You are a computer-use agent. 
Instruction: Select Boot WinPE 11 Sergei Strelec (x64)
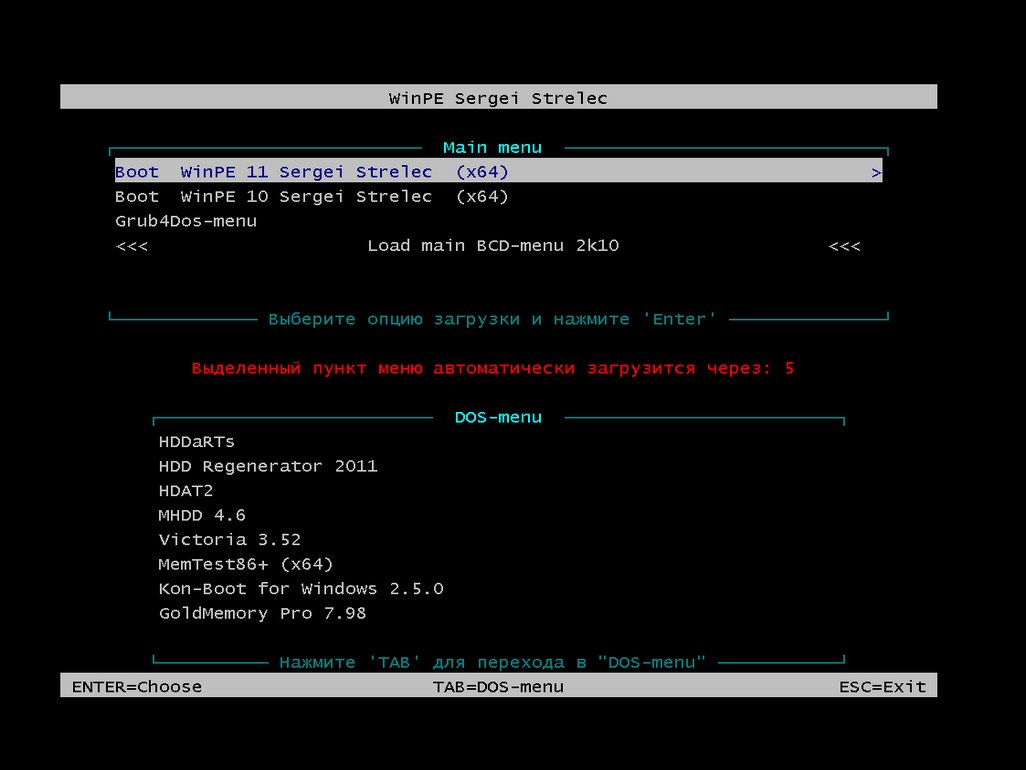tap(498, 171)
